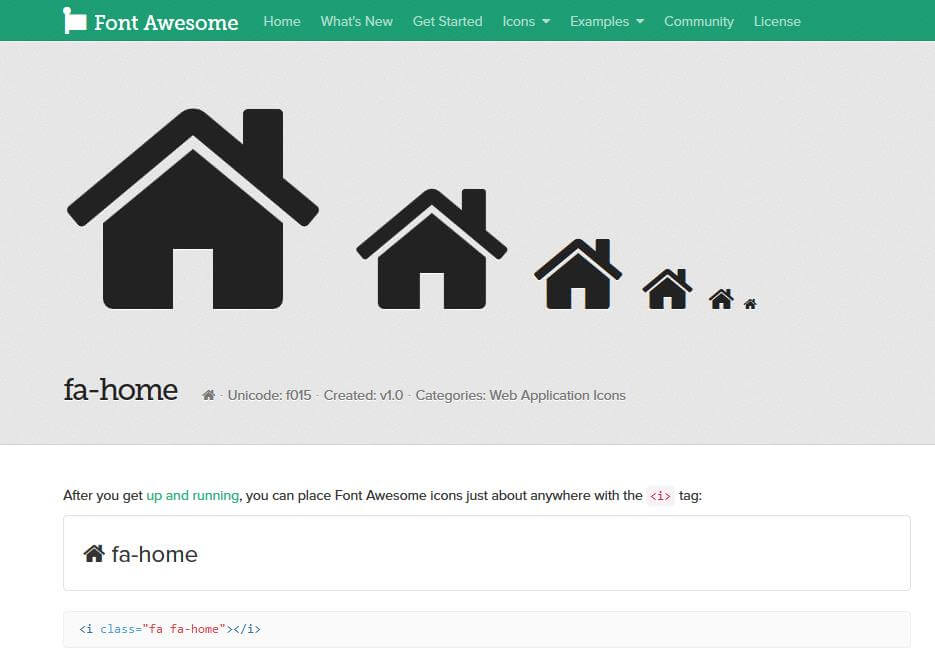Click the fourth home icon in the size row
Image resolution: width=935 pixels, height=671 pixels.
click(667, 289)
